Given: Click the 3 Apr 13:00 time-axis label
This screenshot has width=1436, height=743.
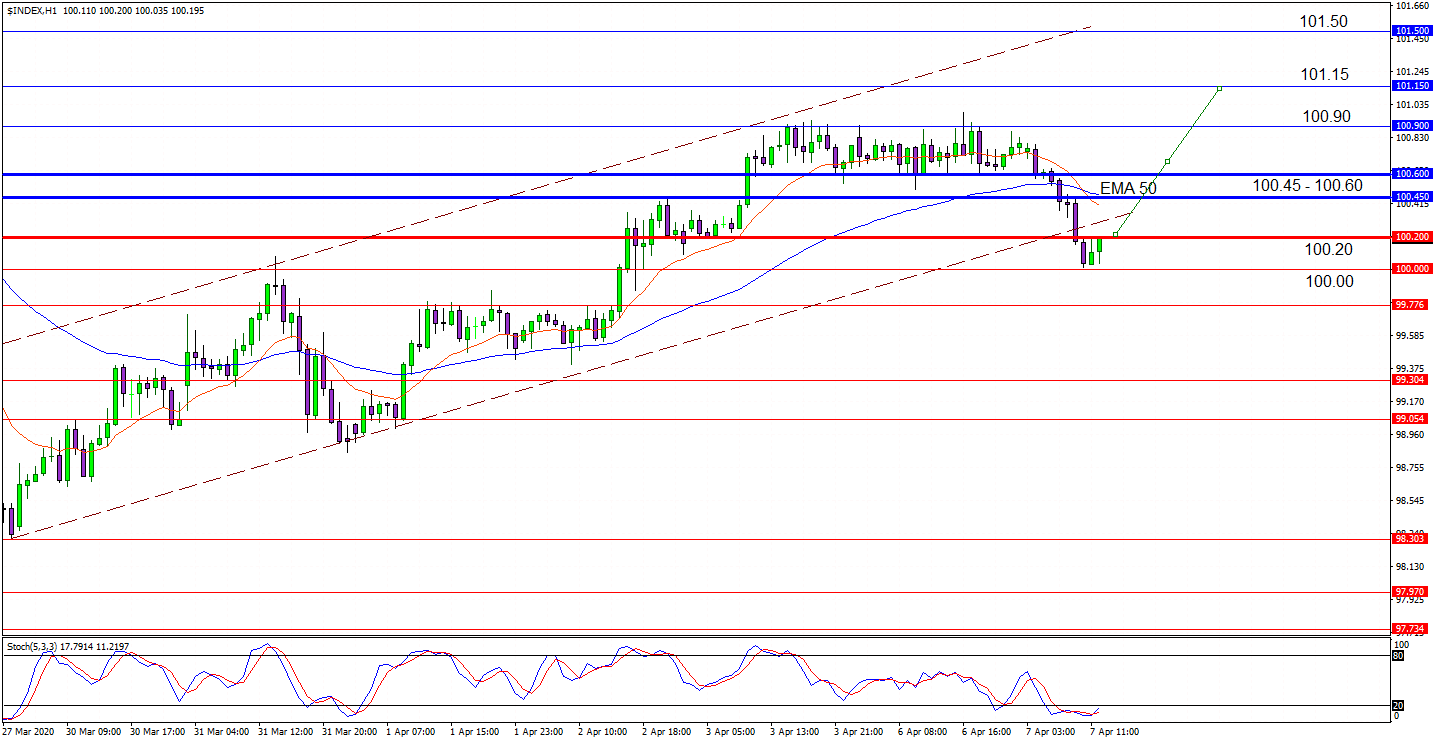Looking at the screenshot, I should [795, 732].
